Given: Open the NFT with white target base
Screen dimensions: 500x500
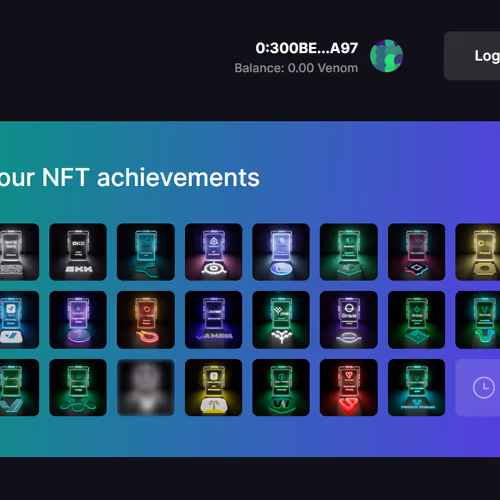Looking at the screenshot, I should point(213,252).
